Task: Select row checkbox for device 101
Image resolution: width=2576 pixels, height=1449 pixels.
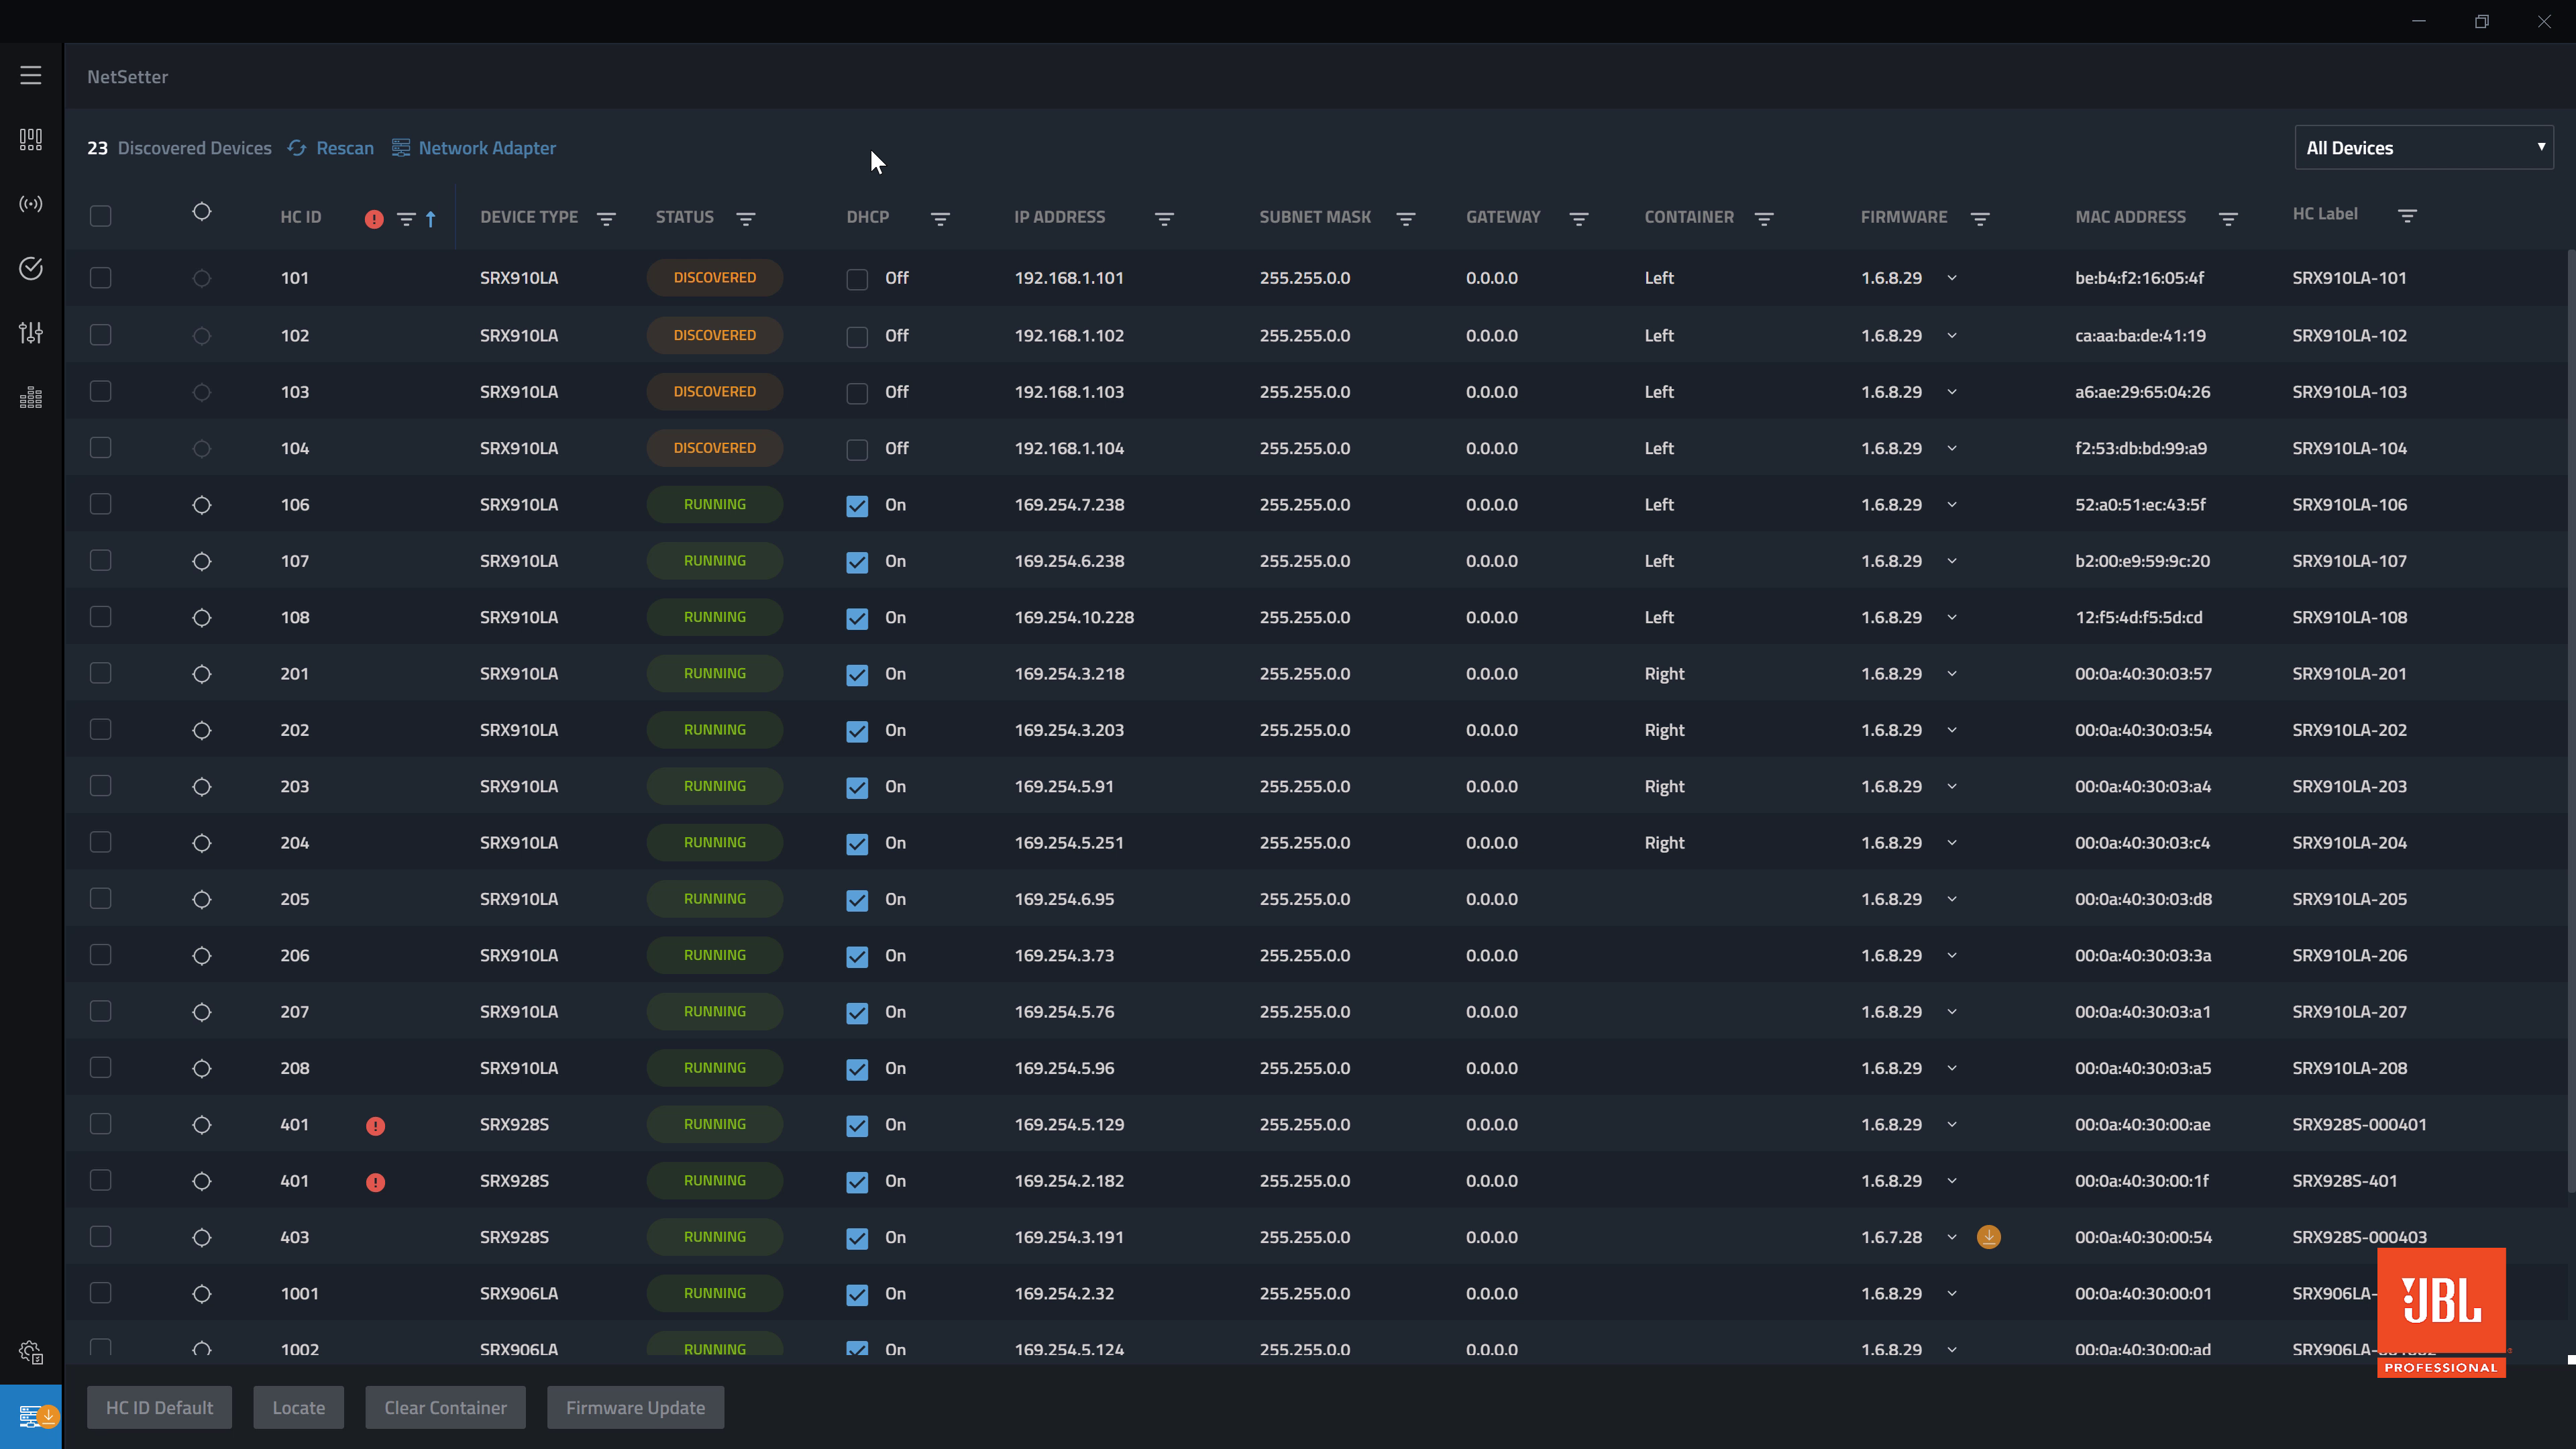Action: coord(100,278)
